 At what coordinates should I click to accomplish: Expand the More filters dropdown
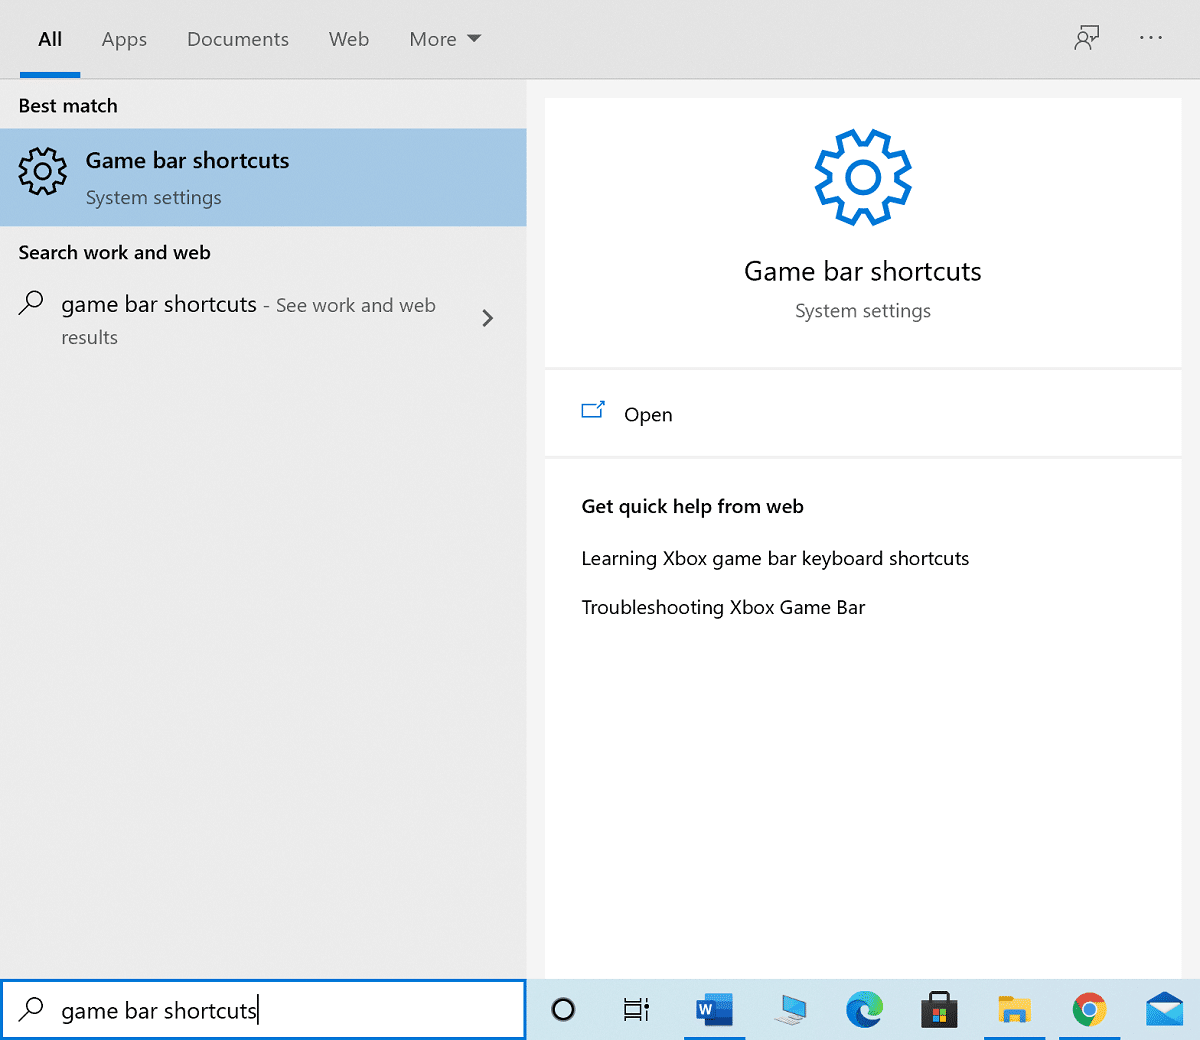pos(444,39)
